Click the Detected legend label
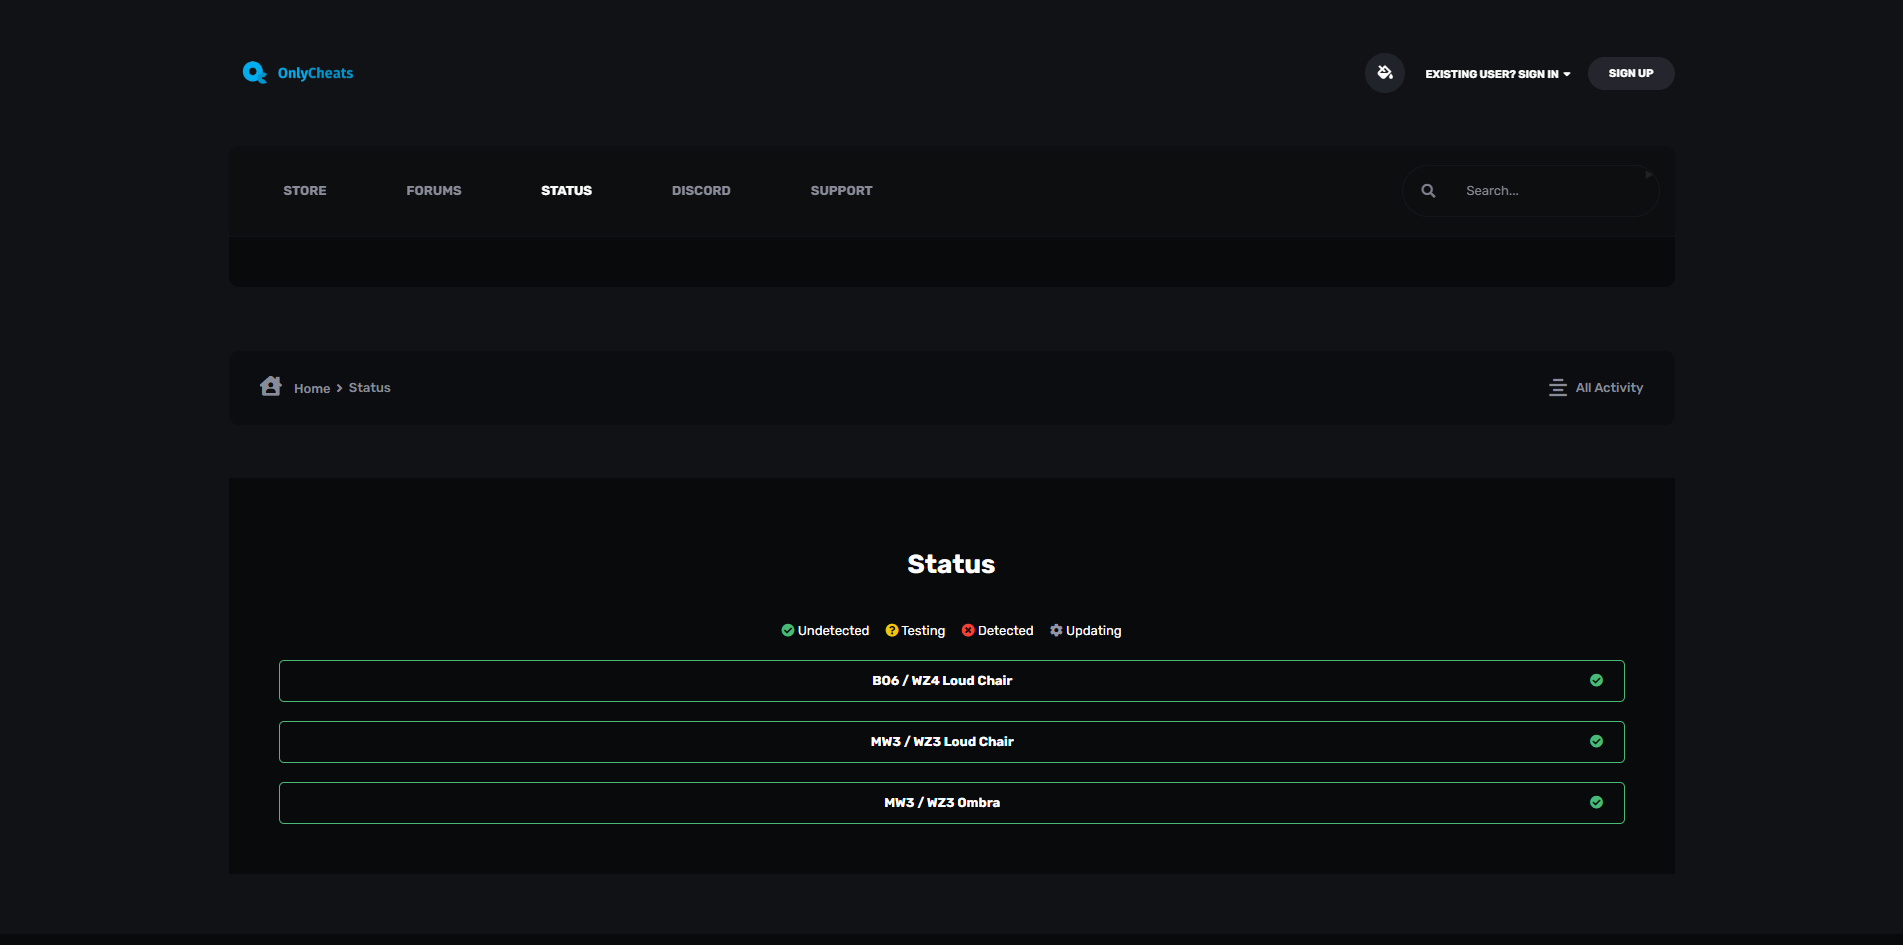1903x945 pixels. 1005,631
